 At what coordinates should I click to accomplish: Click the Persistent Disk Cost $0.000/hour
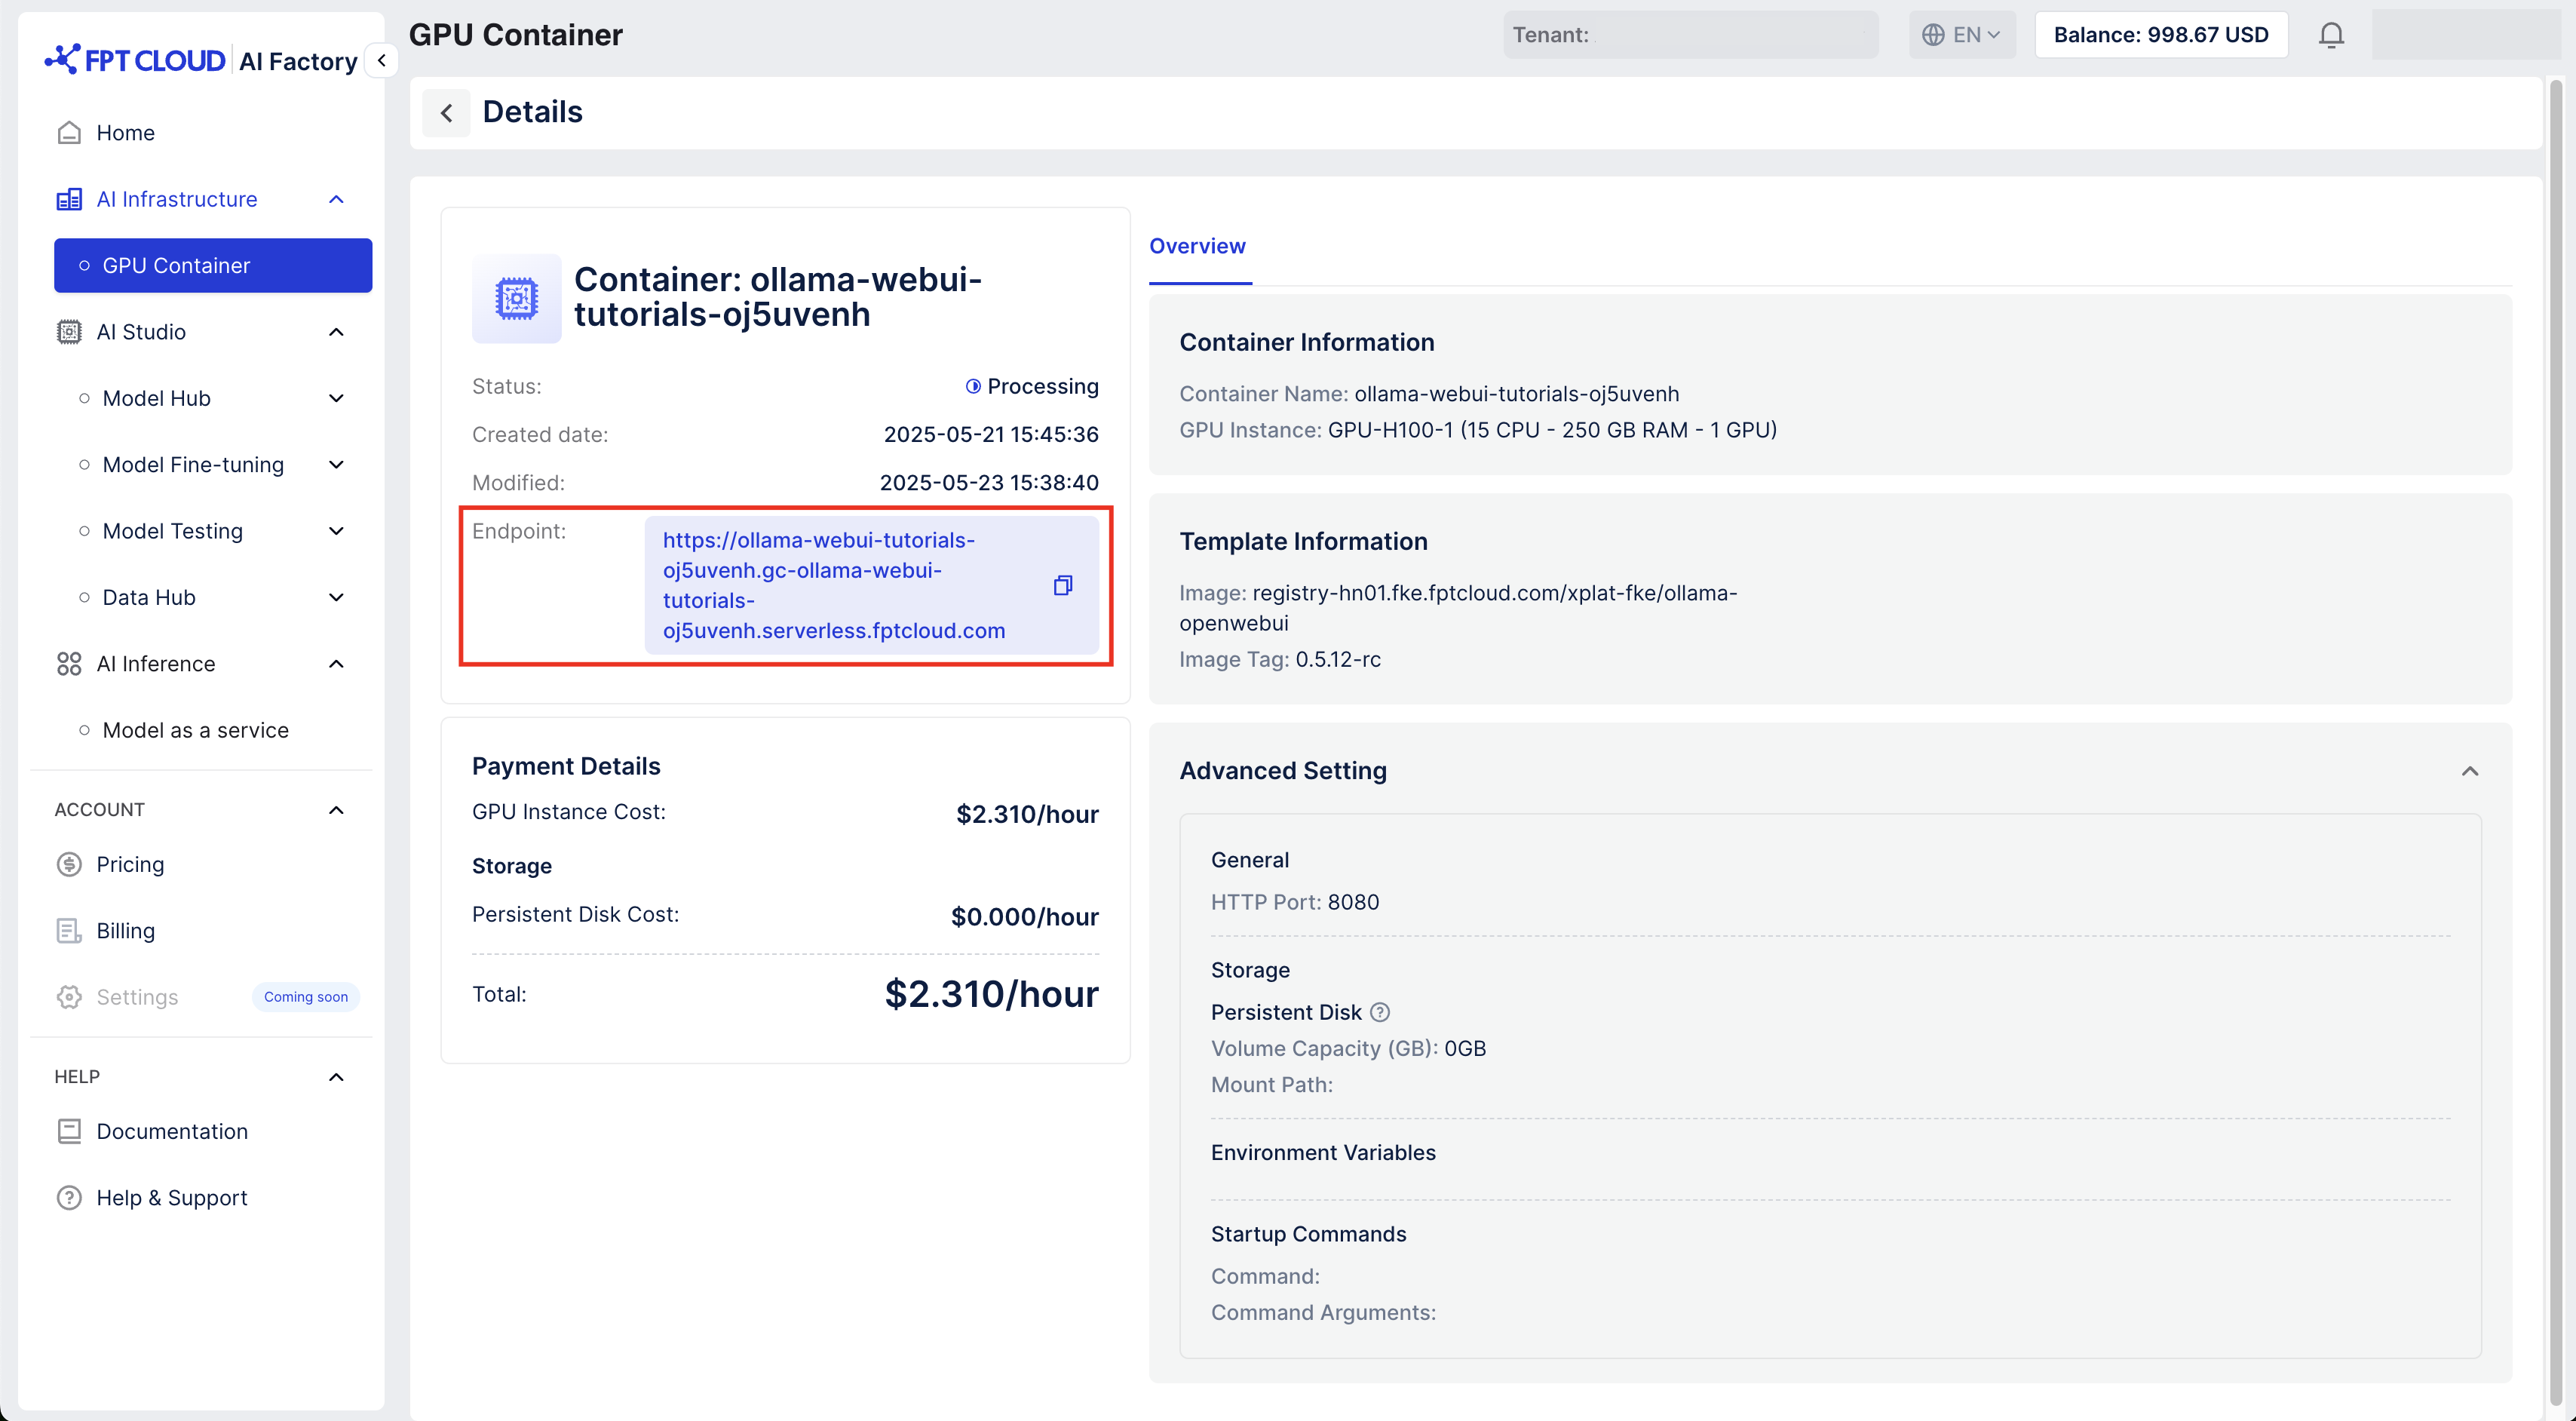[1025, 917]
